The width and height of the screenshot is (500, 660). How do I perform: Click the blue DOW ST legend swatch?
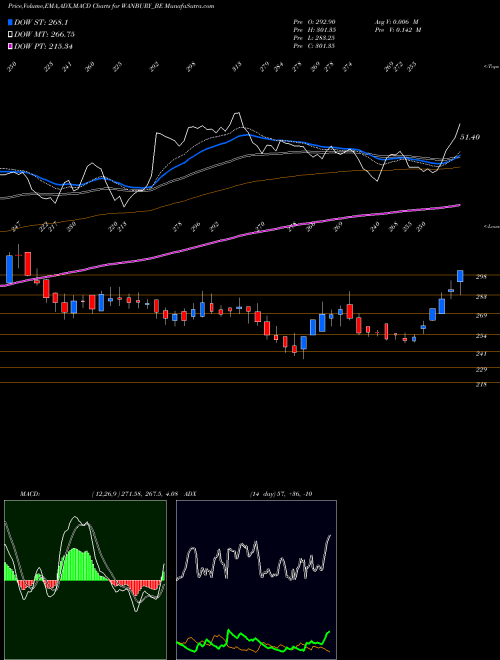pos(10,22)
